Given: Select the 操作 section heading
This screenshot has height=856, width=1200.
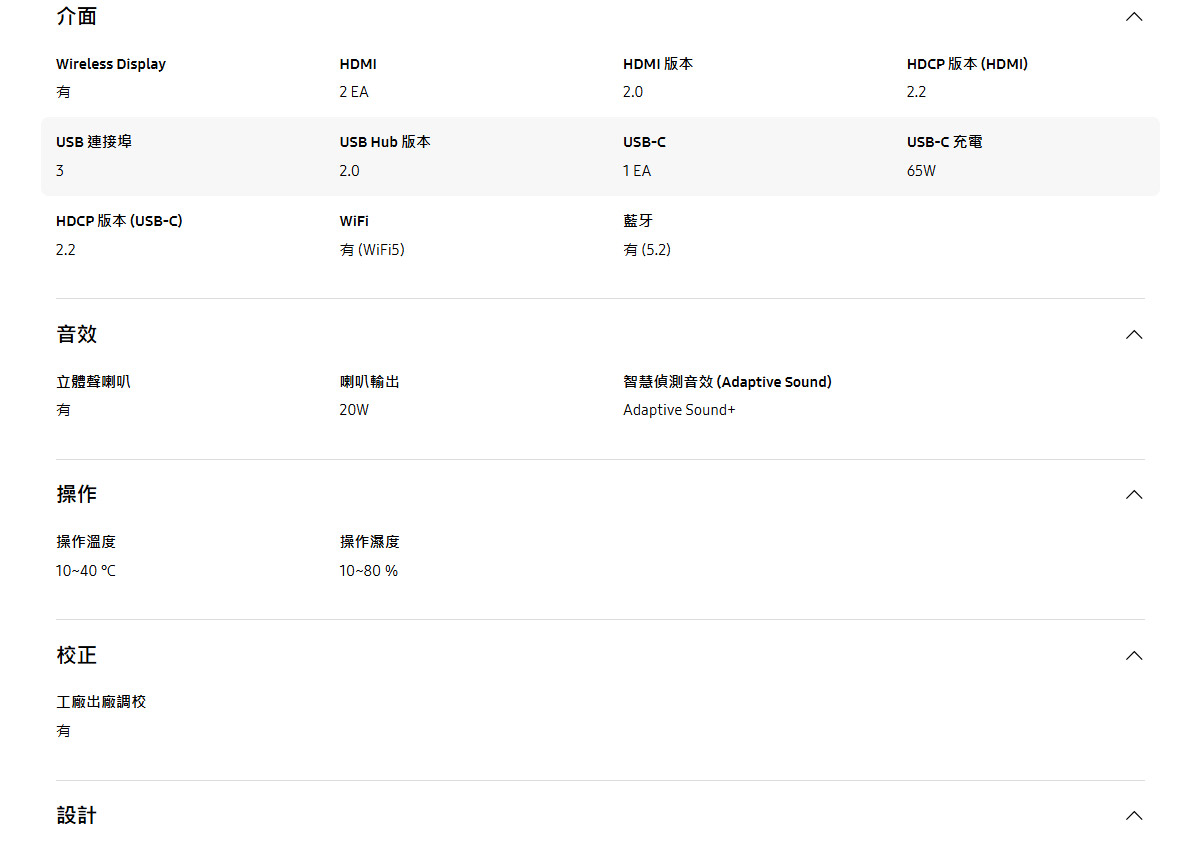Looking at the screenshot, I should (77, 495).
